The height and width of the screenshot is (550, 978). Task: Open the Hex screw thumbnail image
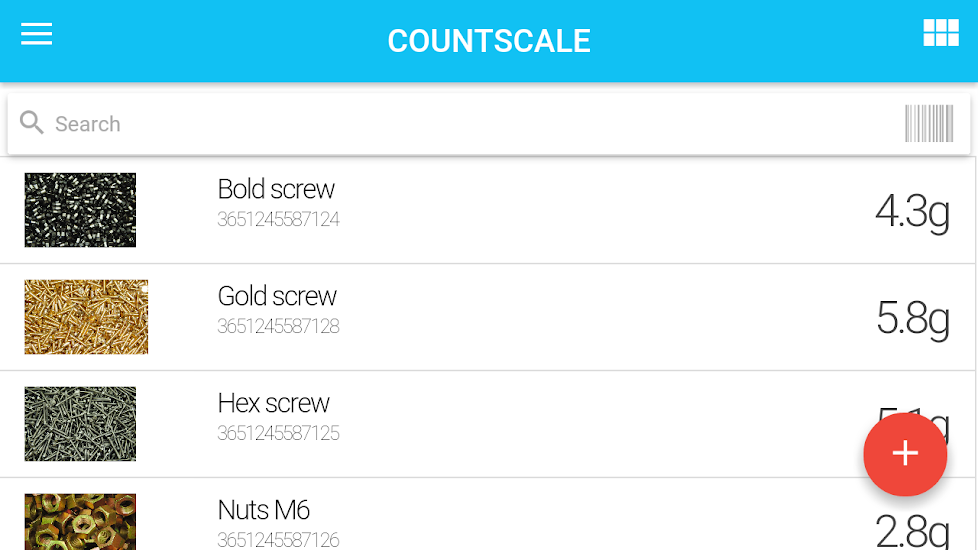[80, 424]
